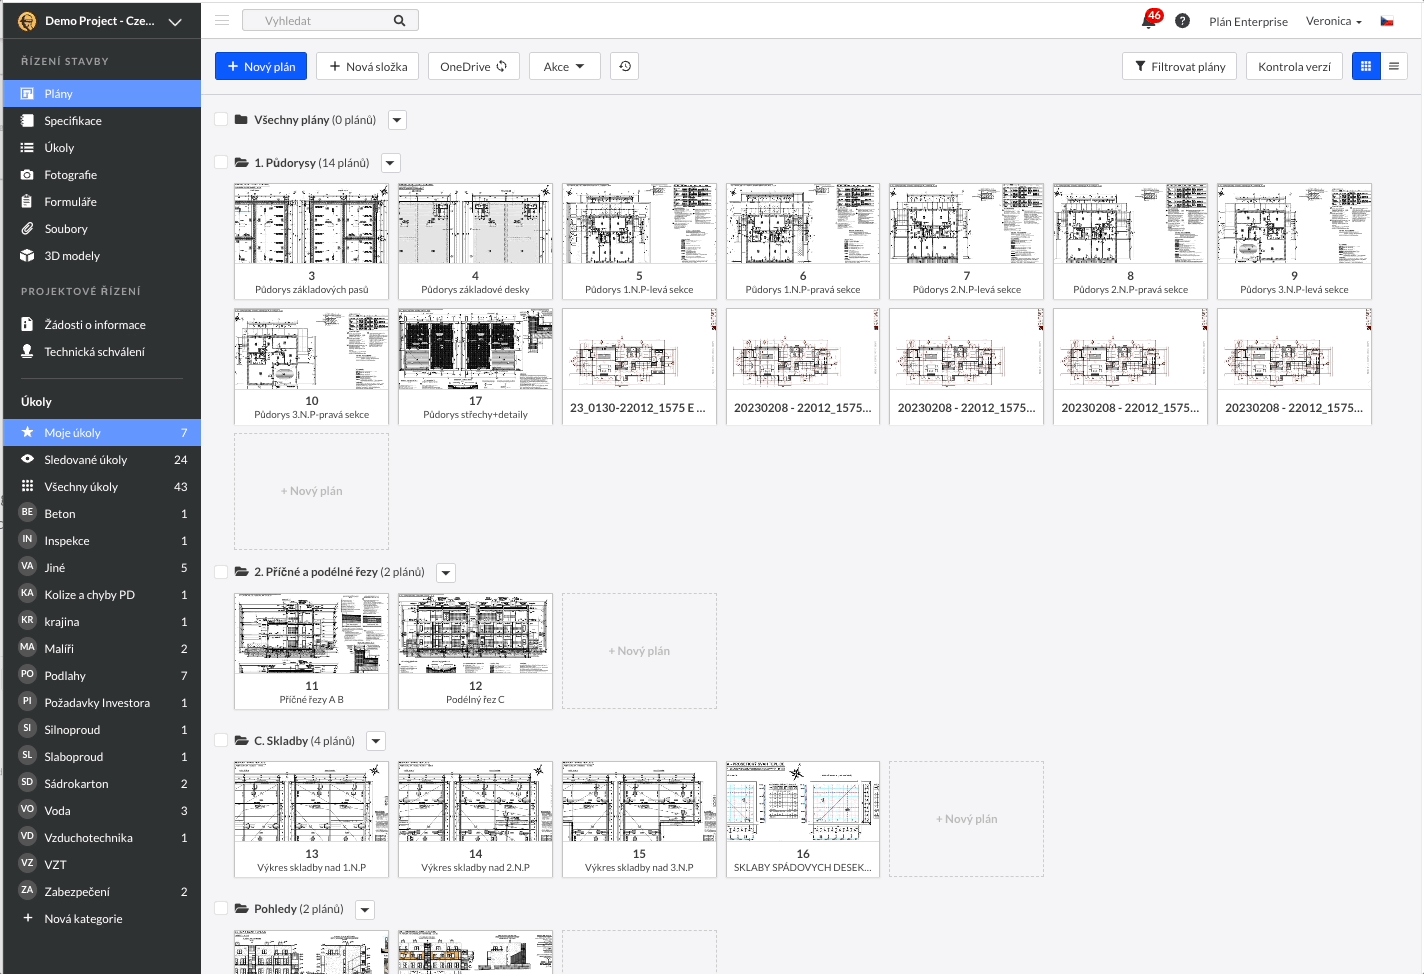Click the Nová složka button

click(368, 66)
